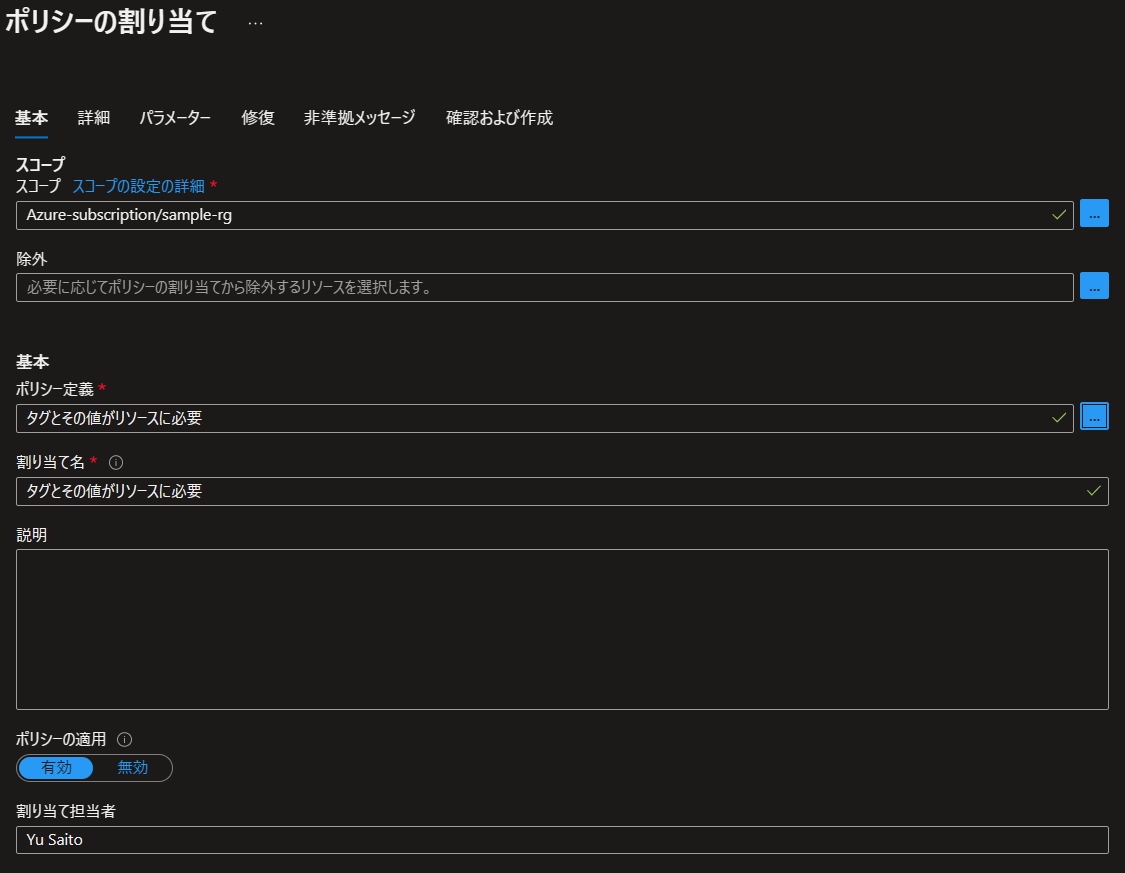
Task: Show info tooltip for ポリシーの適用
Action: coord(124,740)
